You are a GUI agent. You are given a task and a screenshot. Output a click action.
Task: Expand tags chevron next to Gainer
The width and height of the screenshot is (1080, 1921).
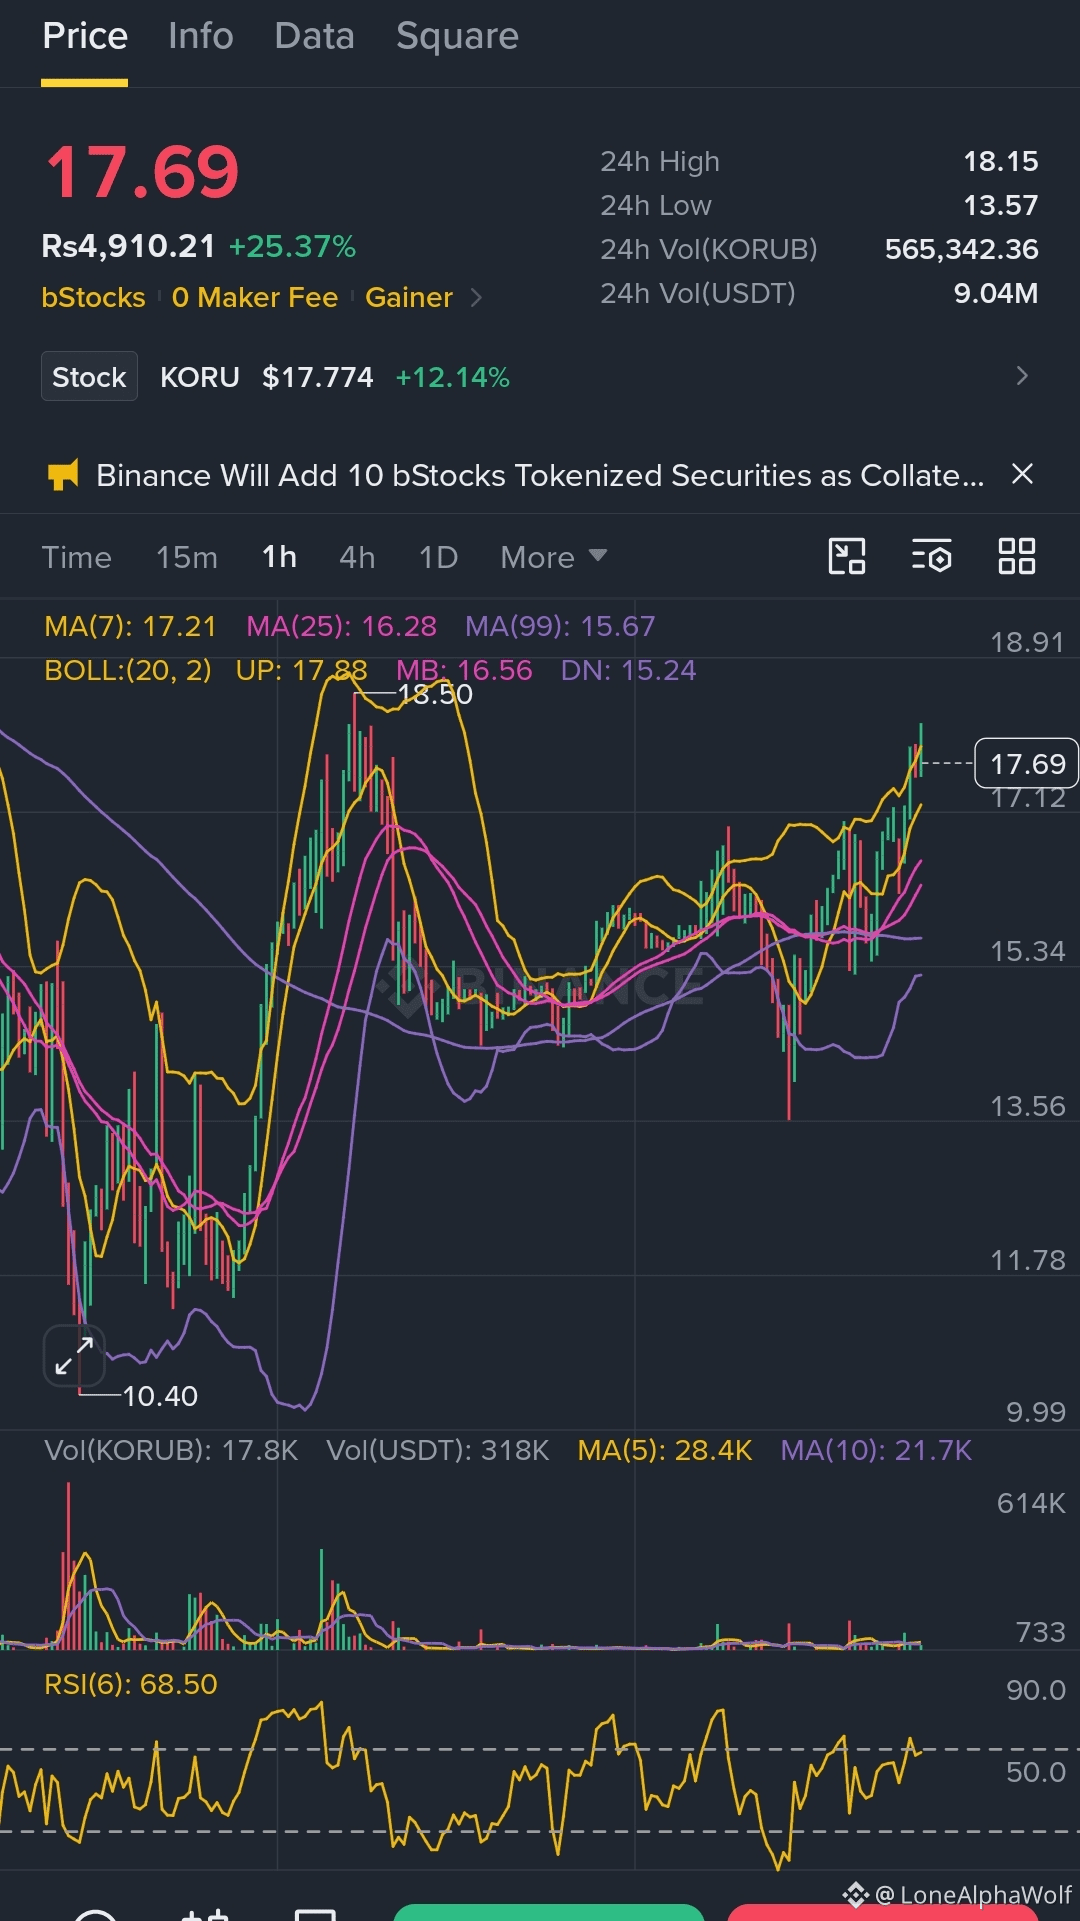(x=476, y=298)
